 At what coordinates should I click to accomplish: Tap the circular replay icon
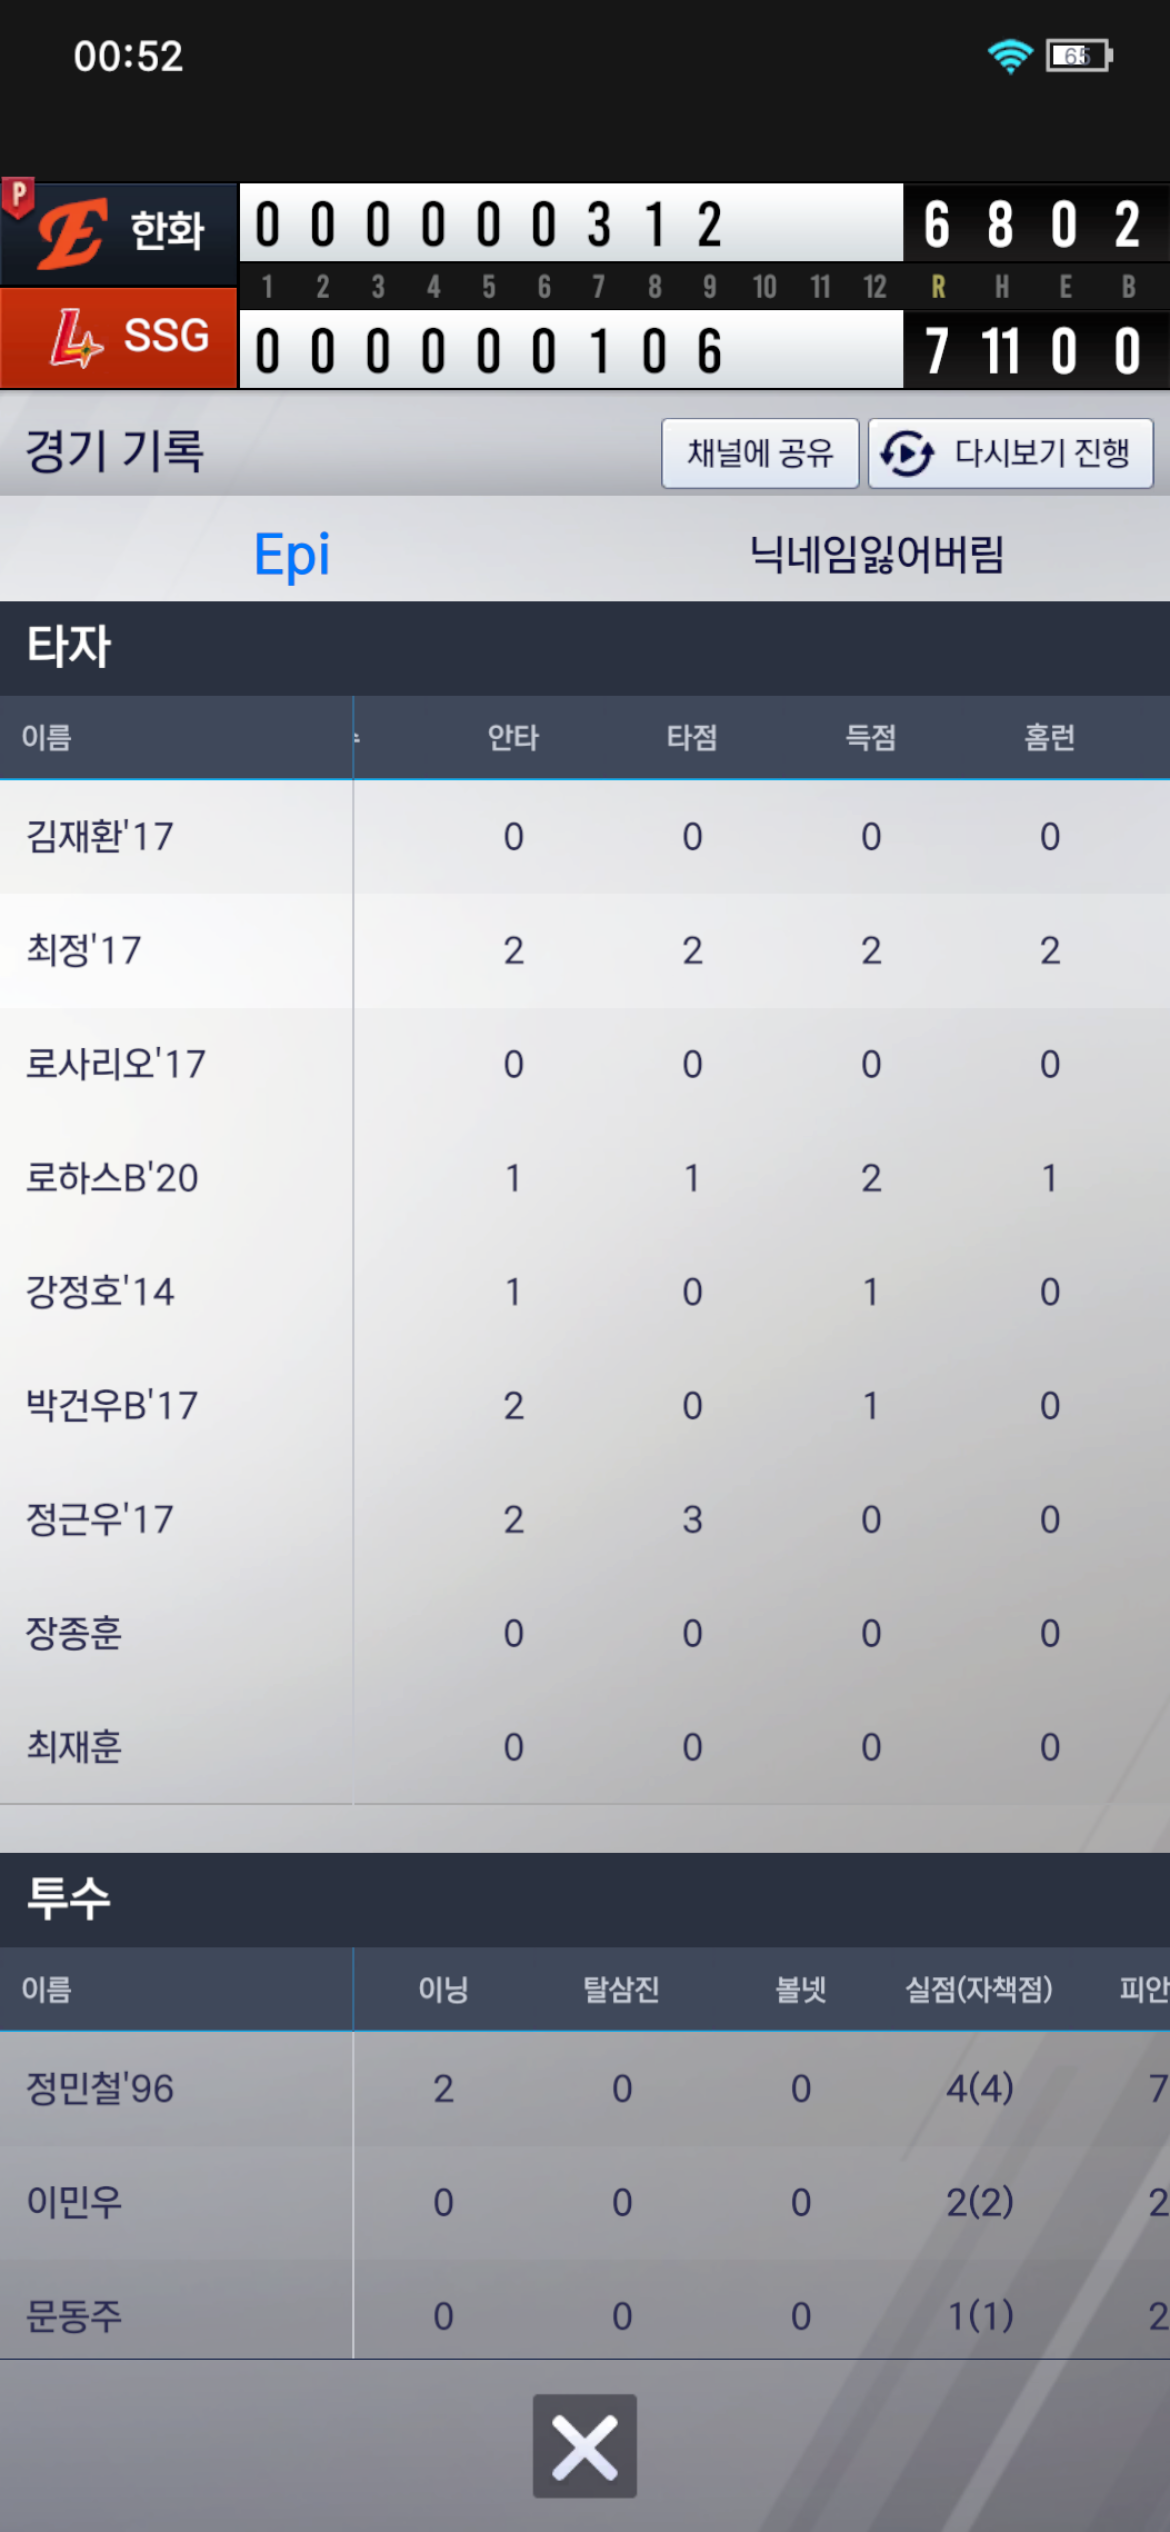(907, 453)
